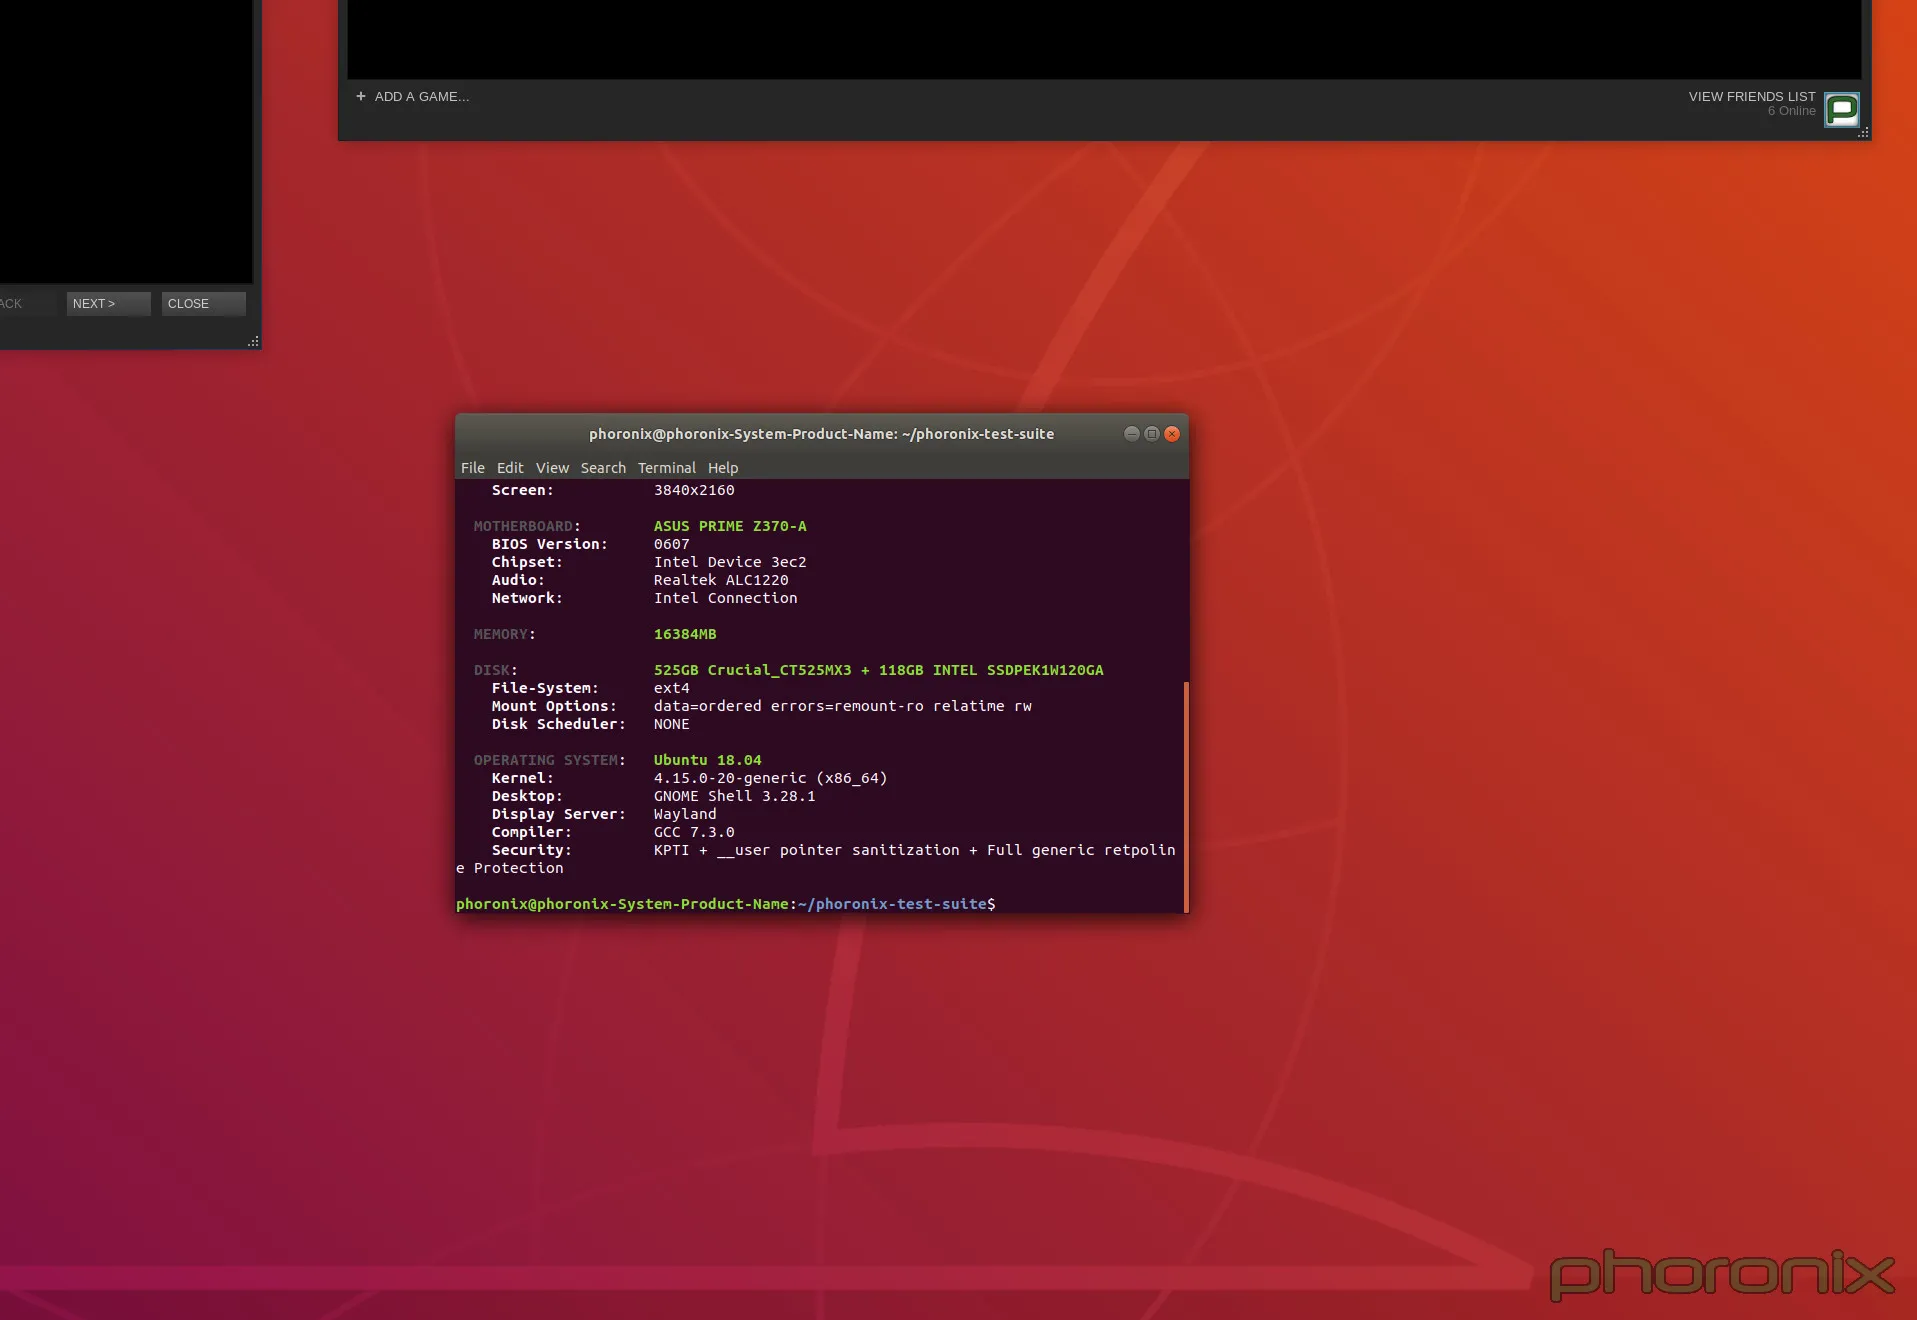Click the terminal minimize icon
This screenshot has width=1917, height=1320.
coord(1131,434)
